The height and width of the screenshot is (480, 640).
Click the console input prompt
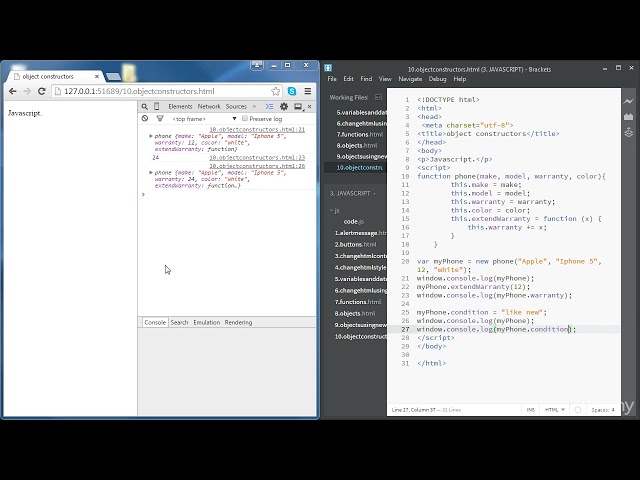click(x=227, y=194)
